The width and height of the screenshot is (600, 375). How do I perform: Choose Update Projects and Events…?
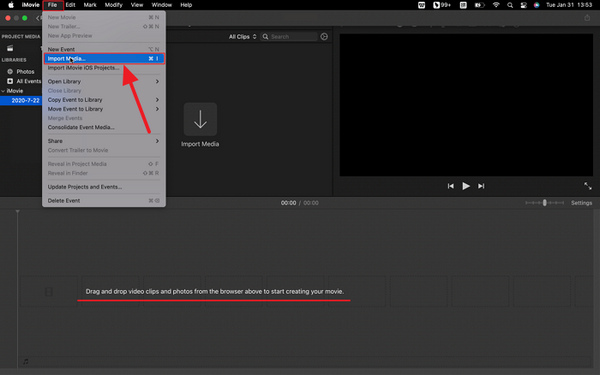(103, 187)
